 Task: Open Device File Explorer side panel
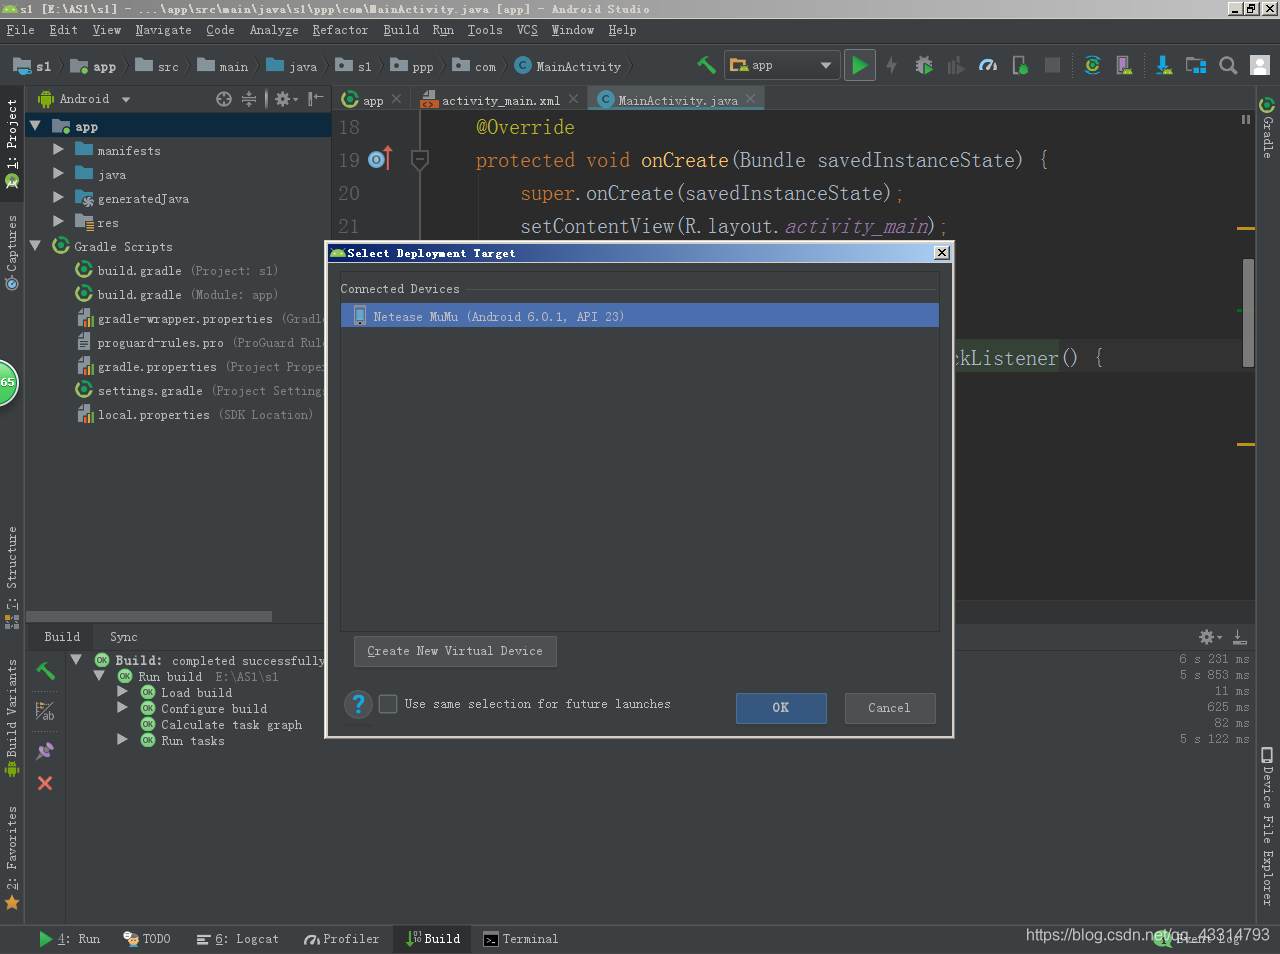pyautogui.click(x=1267, y=826)
